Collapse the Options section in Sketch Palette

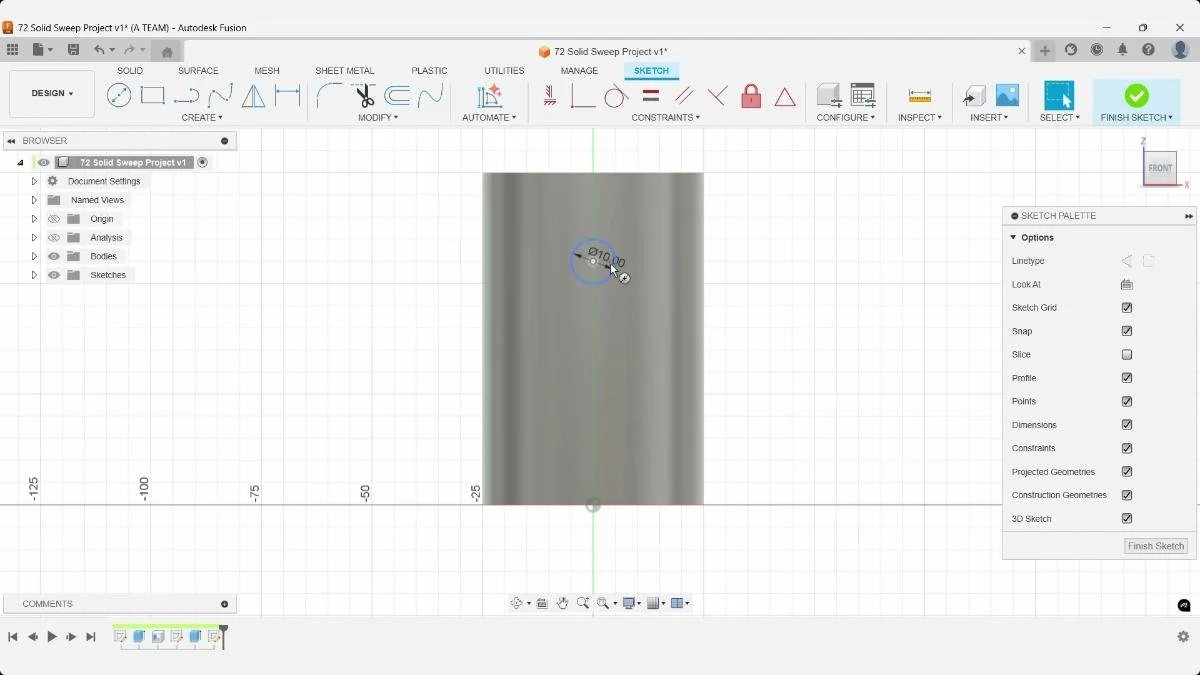tap(1013, 238)
